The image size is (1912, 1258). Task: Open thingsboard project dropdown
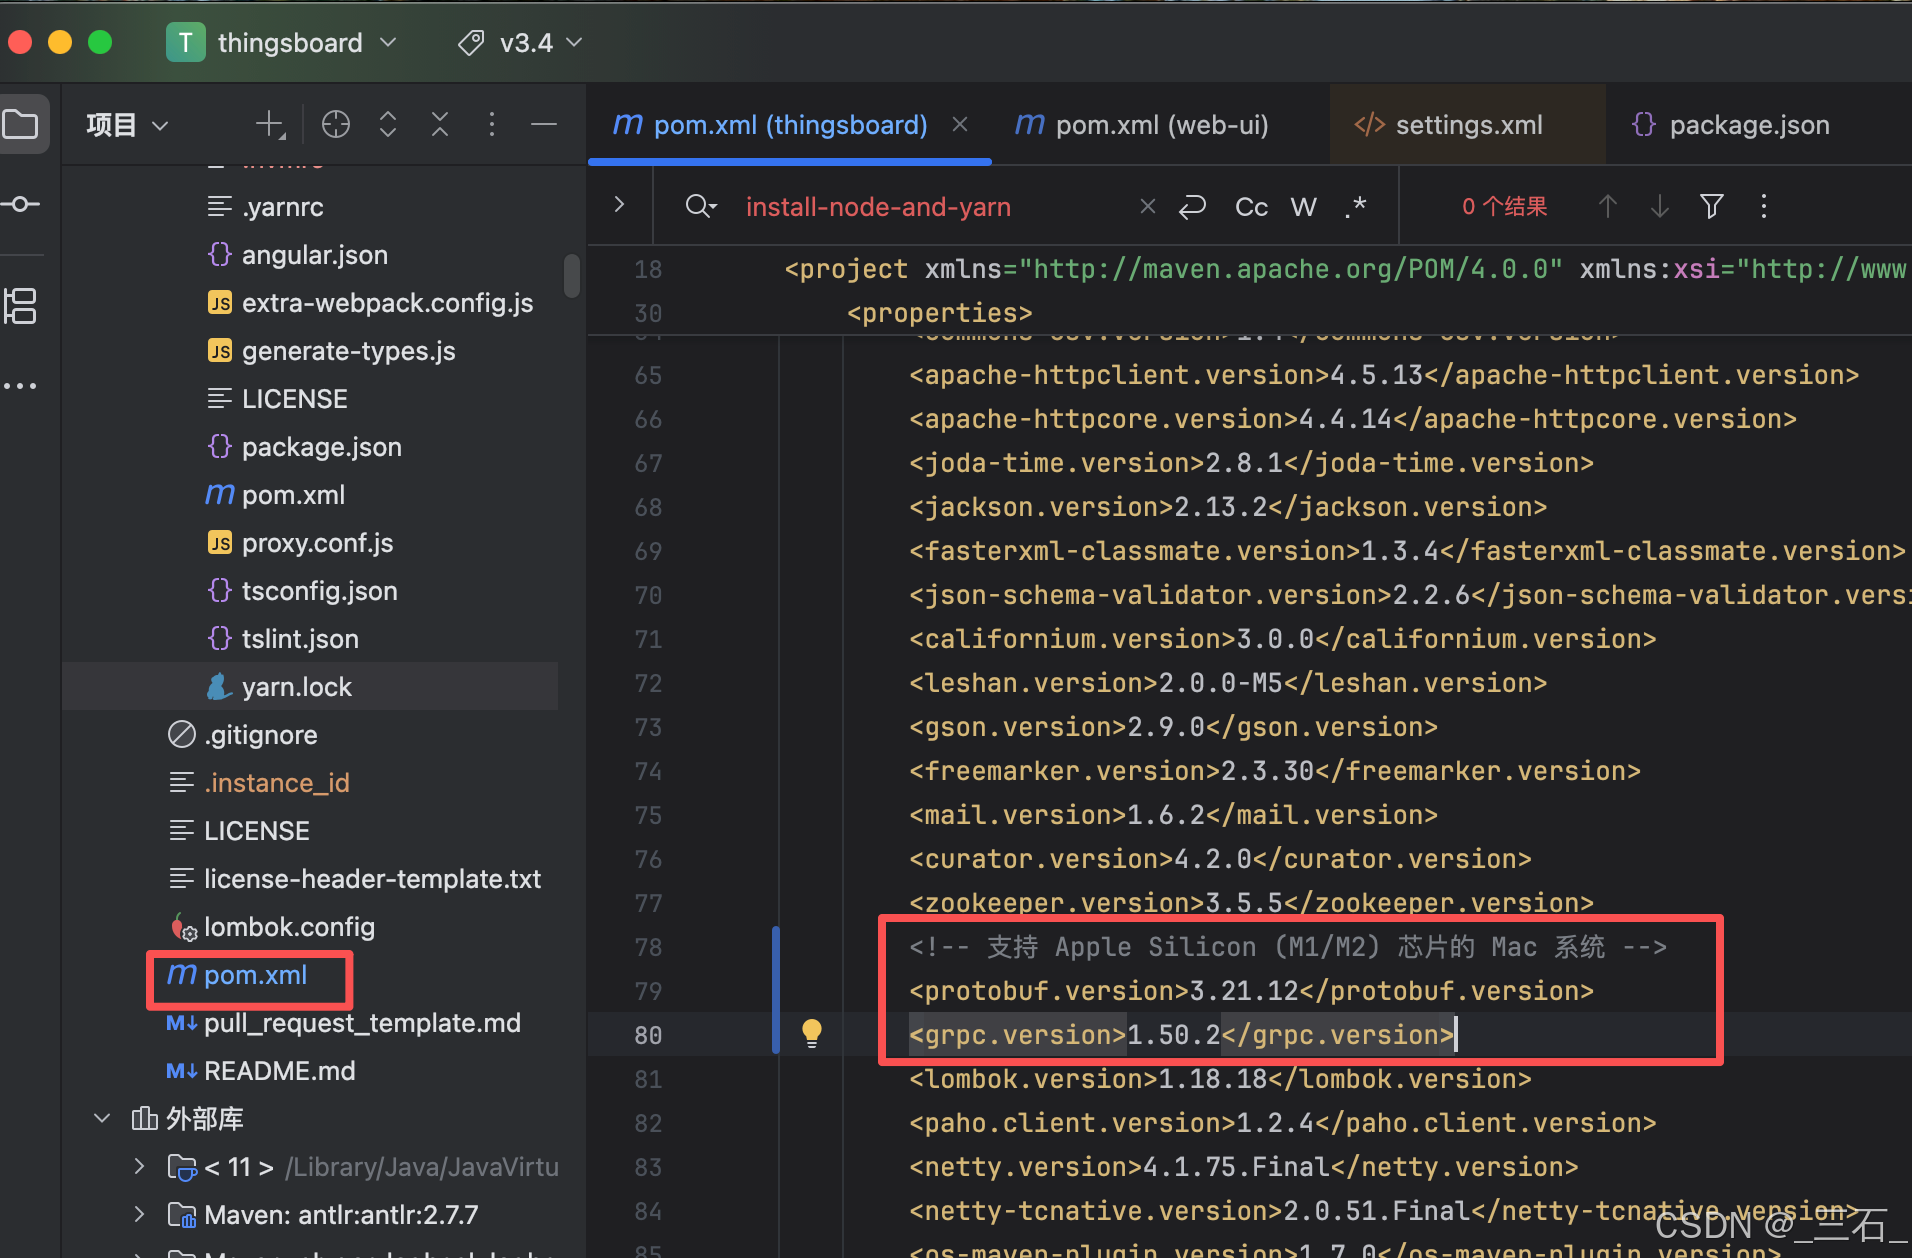[x=283, y=43]
